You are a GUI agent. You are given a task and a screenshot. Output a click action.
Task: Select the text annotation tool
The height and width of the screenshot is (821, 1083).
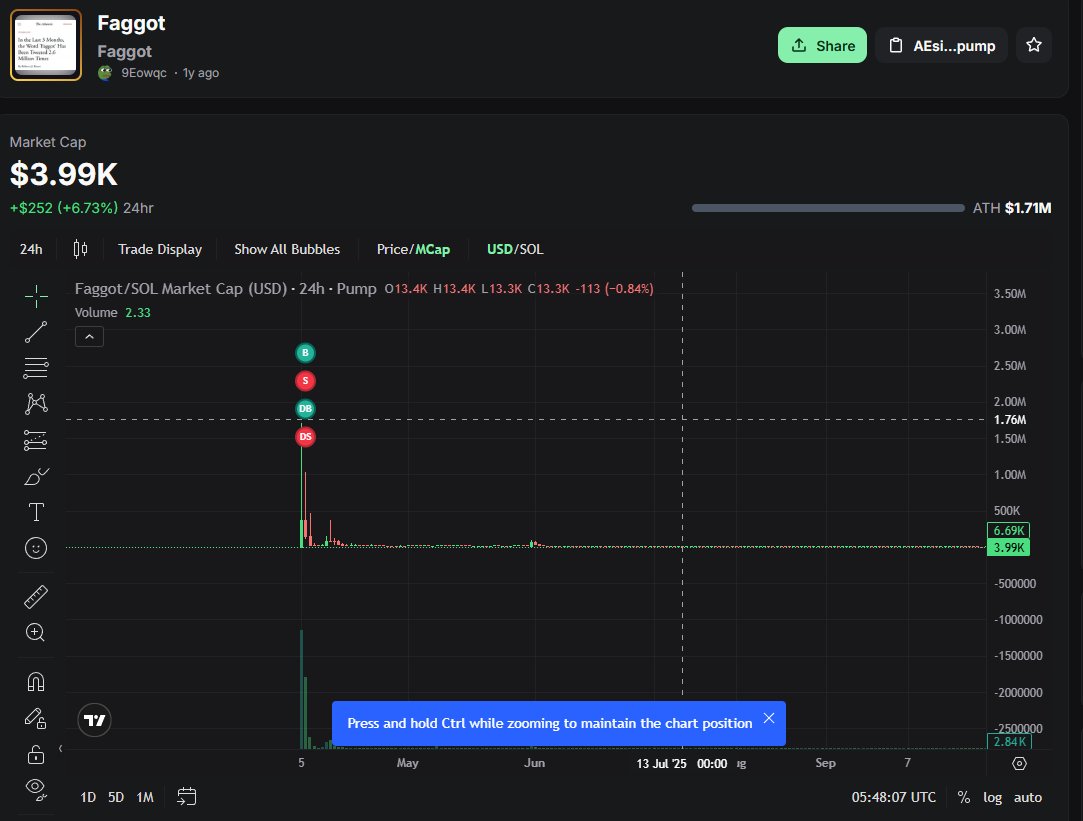tap(36, 512)
